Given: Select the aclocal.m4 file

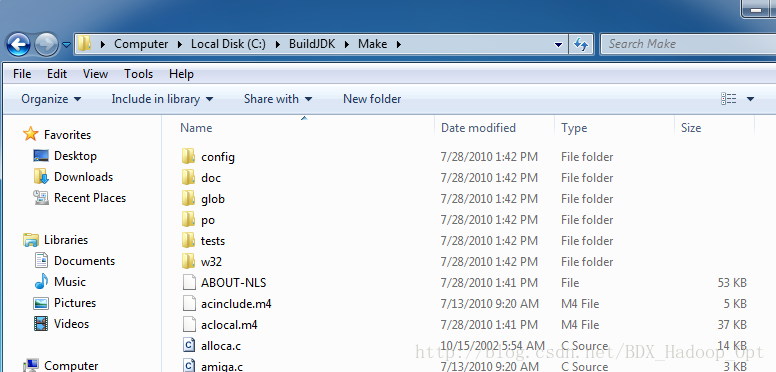Looking at the screenshot, I should pyautogui.click(x=229, y=325).
